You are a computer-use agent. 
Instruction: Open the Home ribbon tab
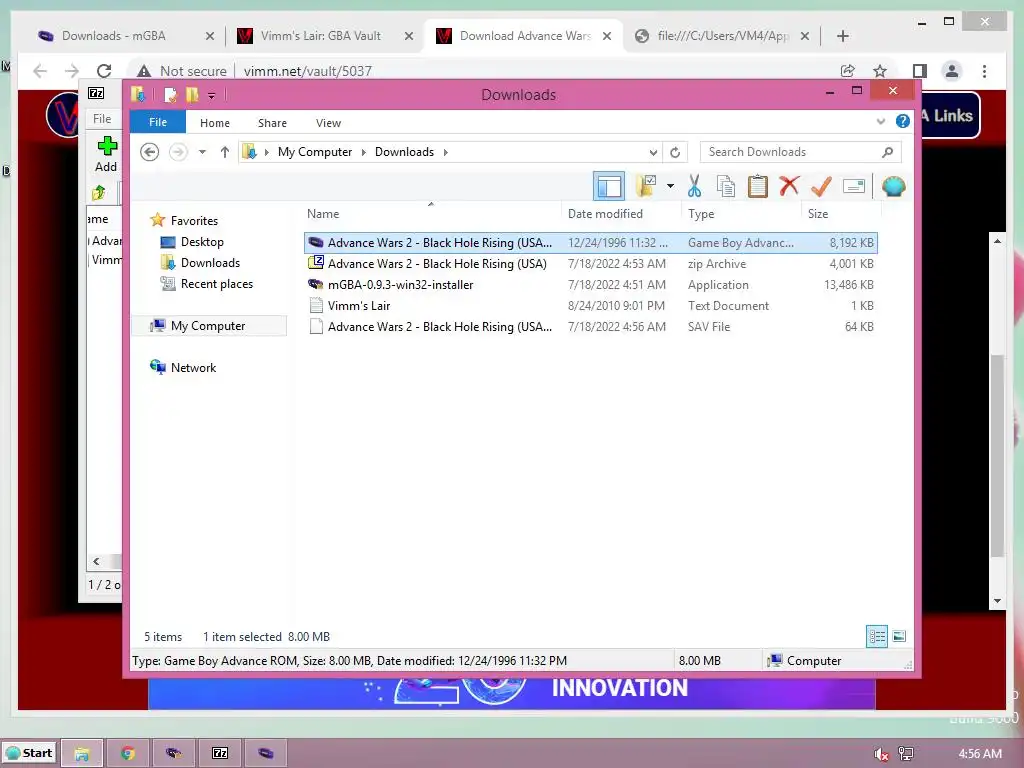(x=215, y=123)
